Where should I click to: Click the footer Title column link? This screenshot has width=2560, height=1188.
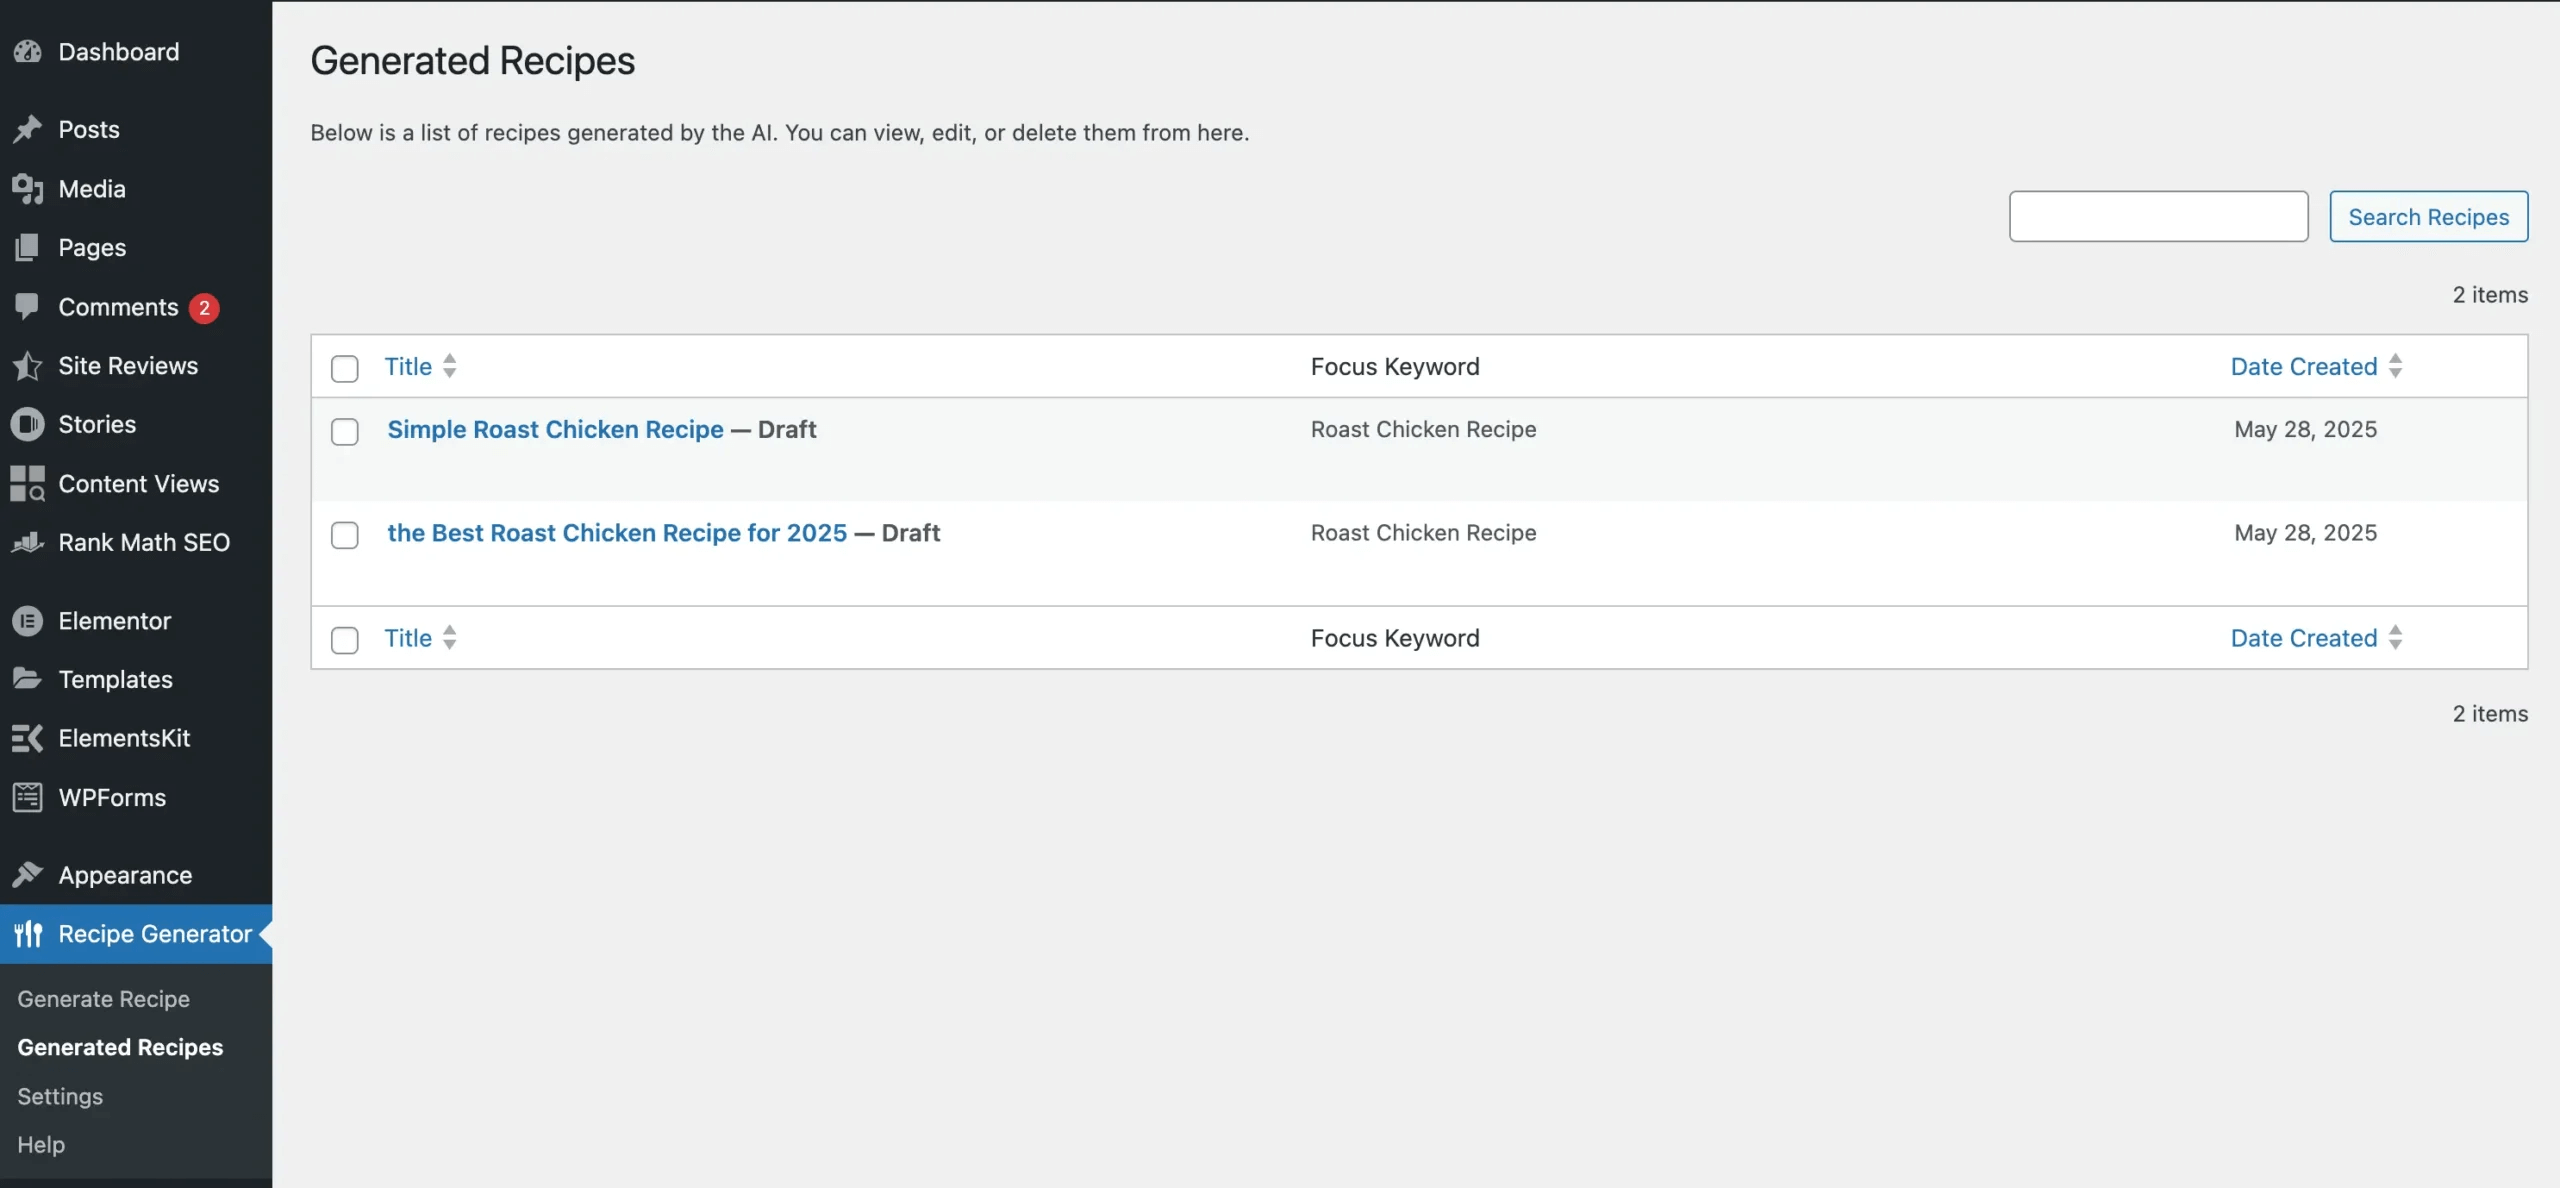[408, 638]
